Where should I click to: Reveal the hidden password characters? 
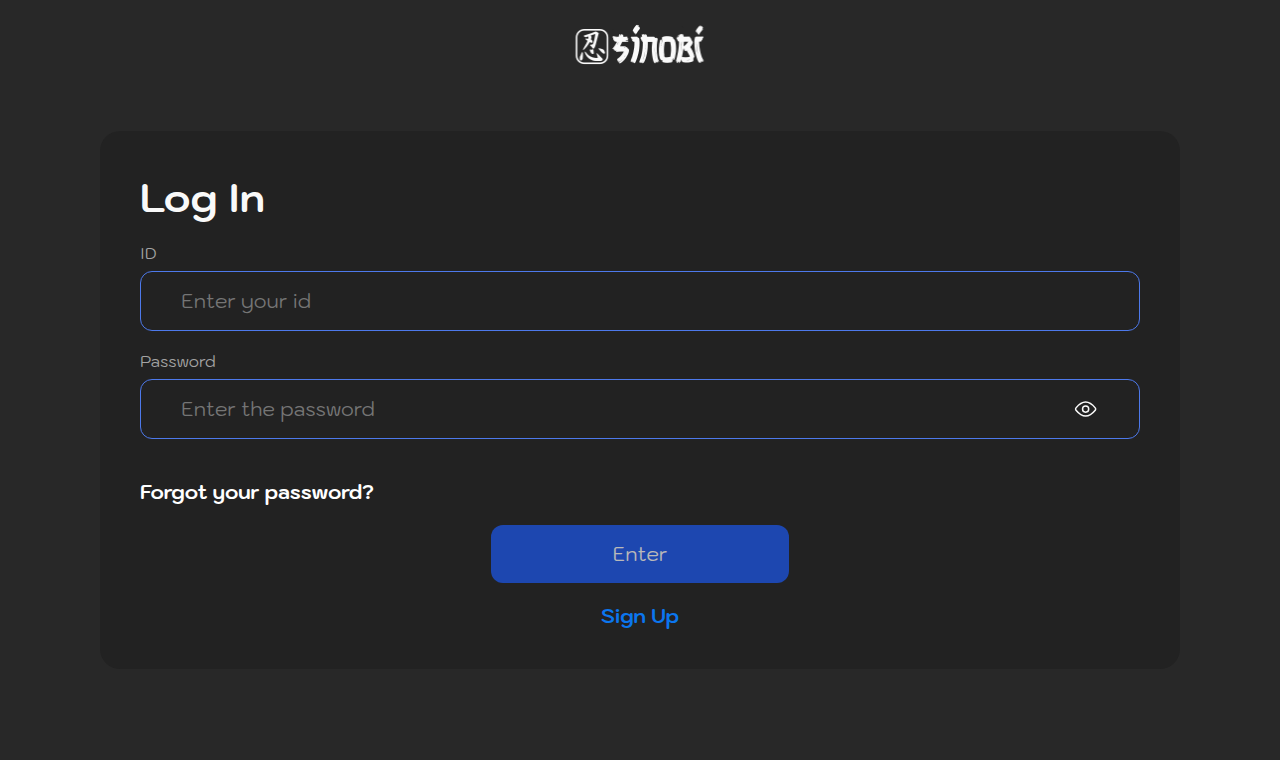pos(1085,409)
